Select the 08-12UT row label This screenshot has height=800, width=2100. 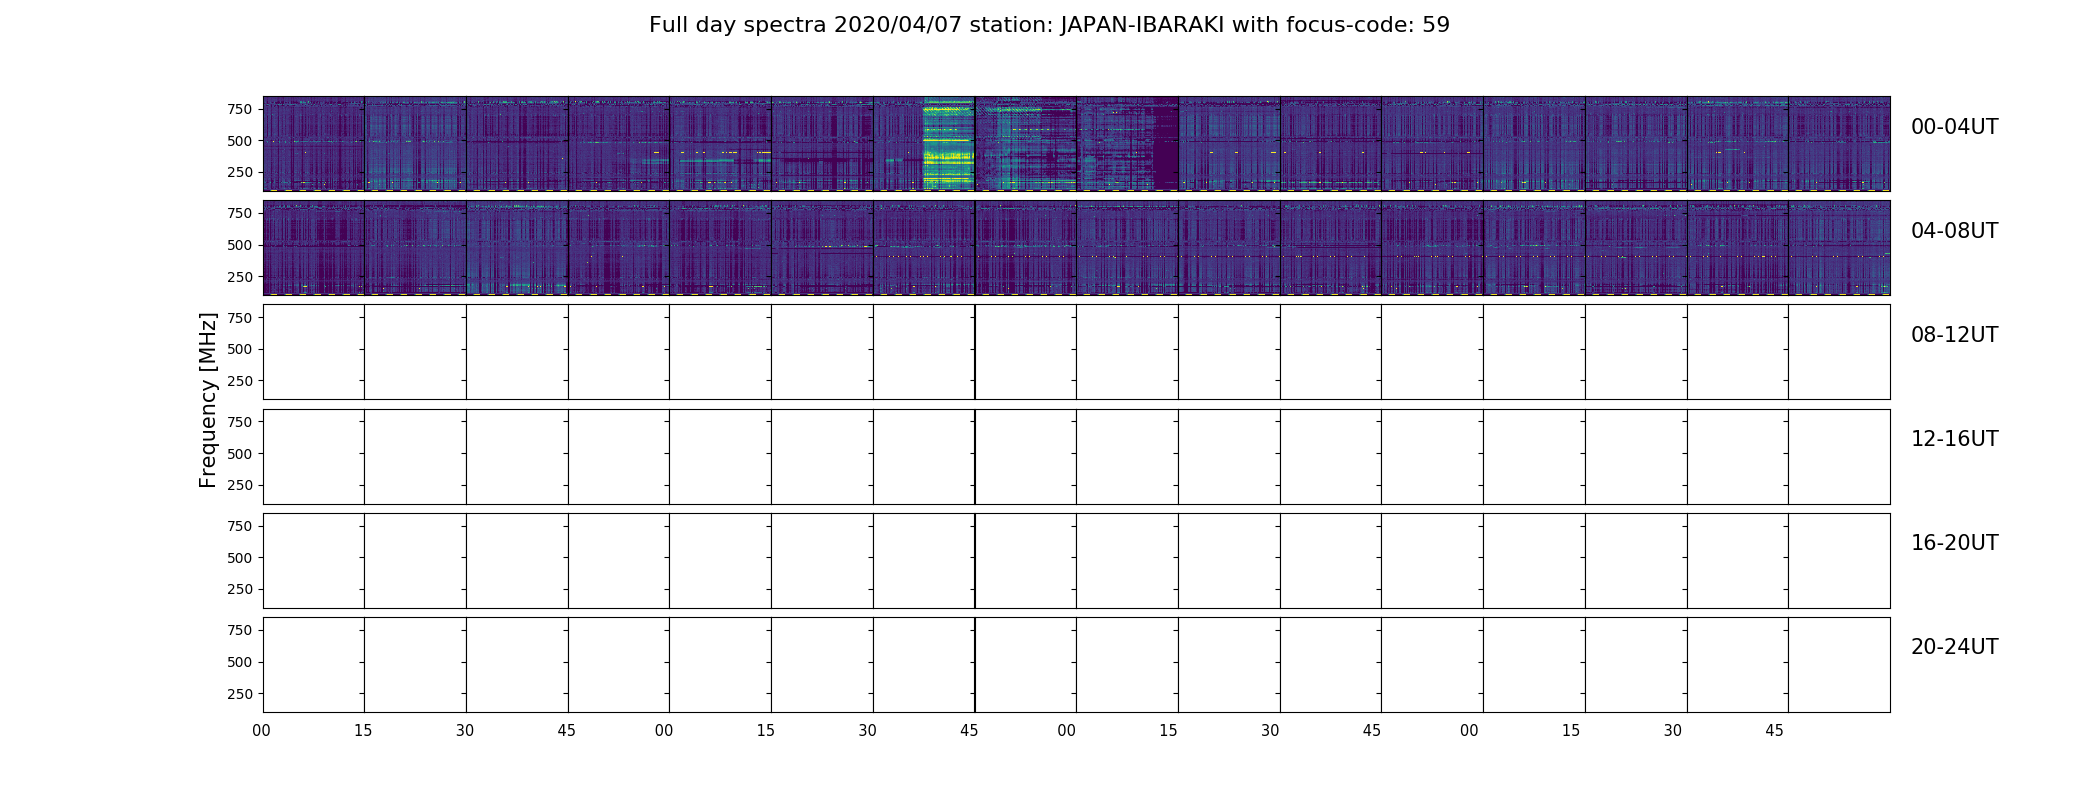click(x=1954, y=335)
